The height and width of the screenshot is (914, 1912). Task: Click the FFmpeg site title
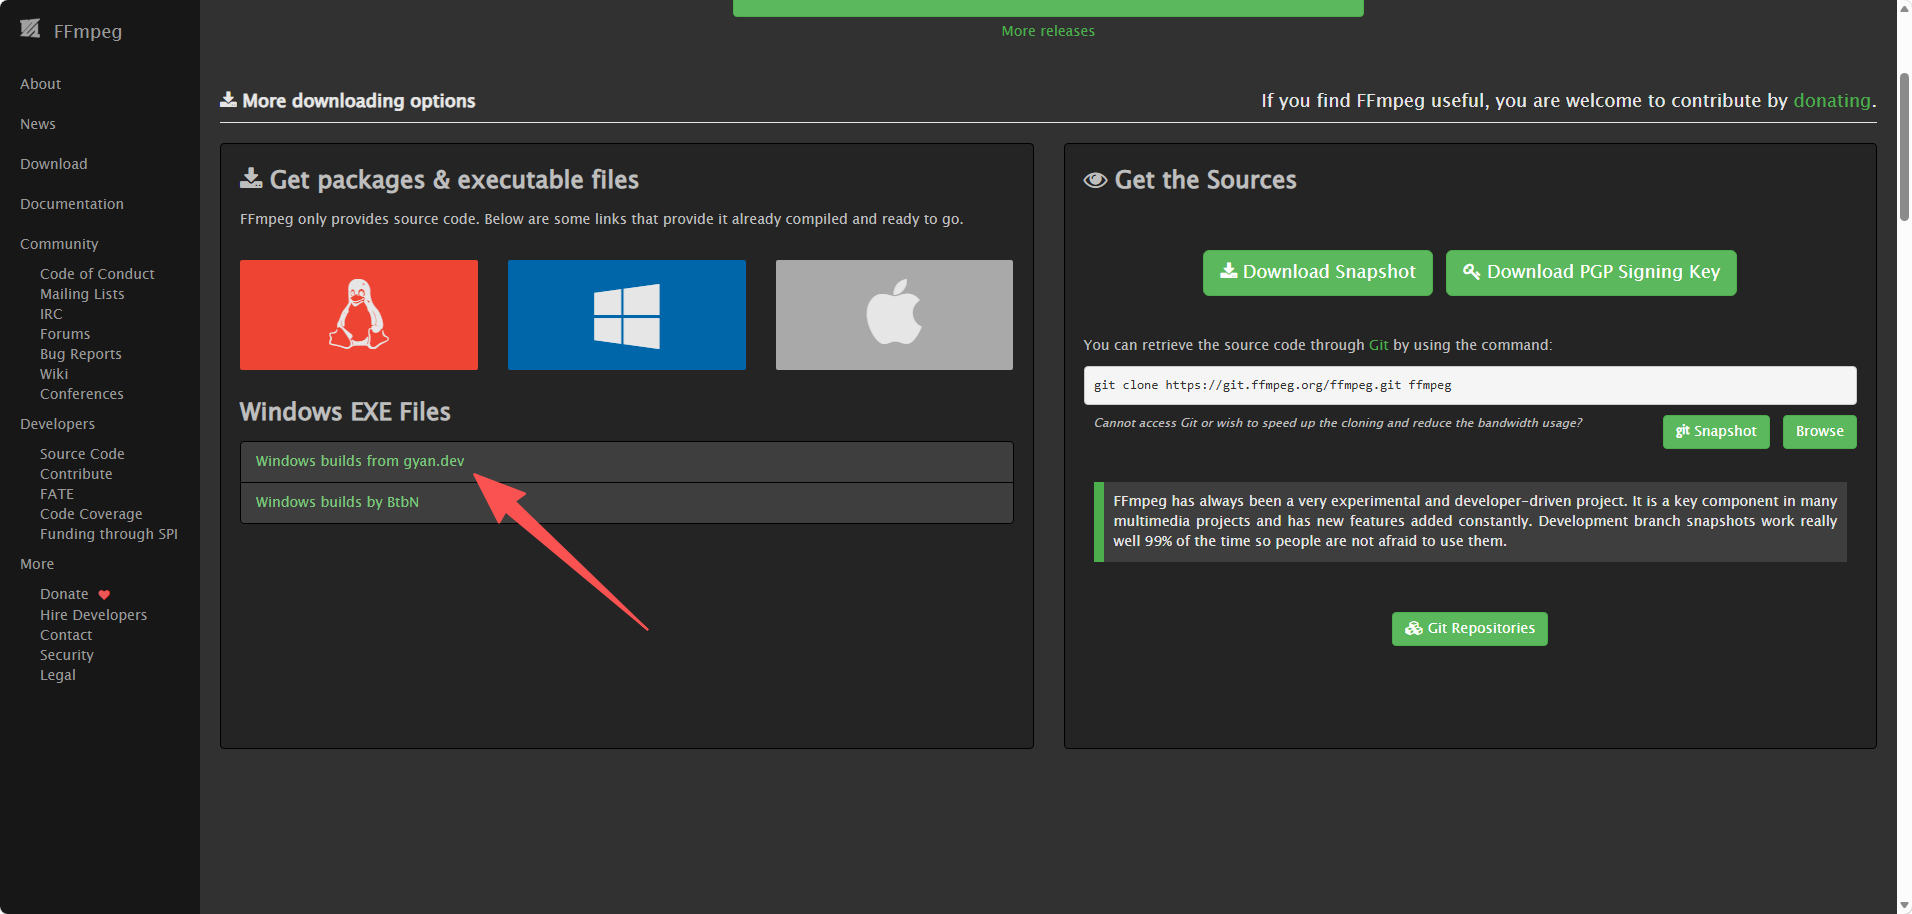pyautogui.click(x=88, y=31)
